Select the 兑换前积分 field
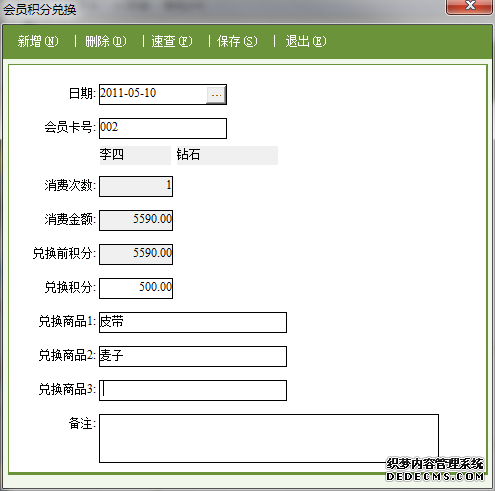This screenshot has height=491, width=495. (136, 254)
